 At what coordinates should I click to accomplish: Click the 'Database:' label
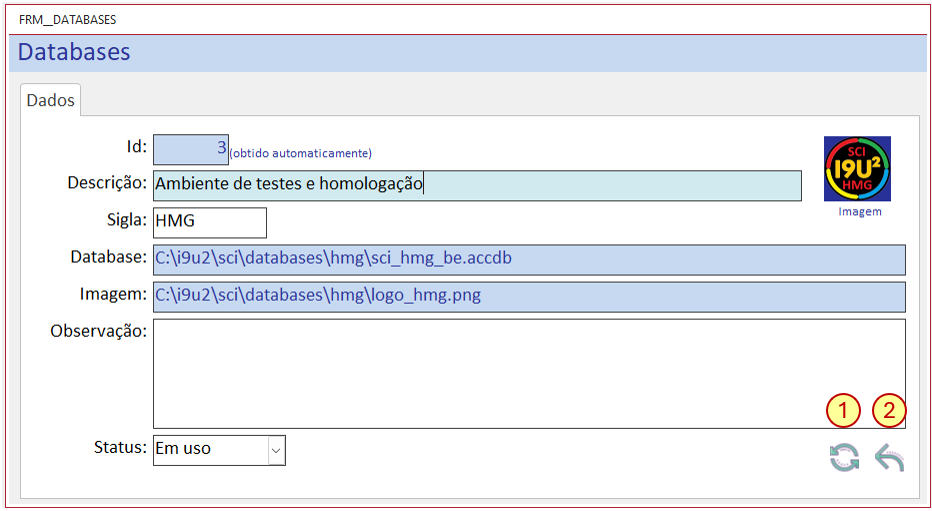tap(109, 257)
